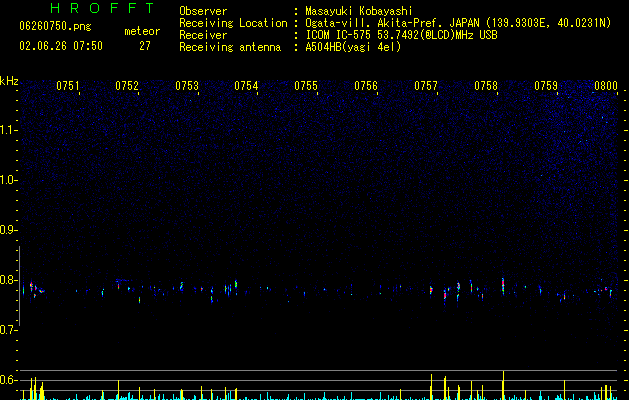Click the 'Receiving Location' field label

(233, 23)
